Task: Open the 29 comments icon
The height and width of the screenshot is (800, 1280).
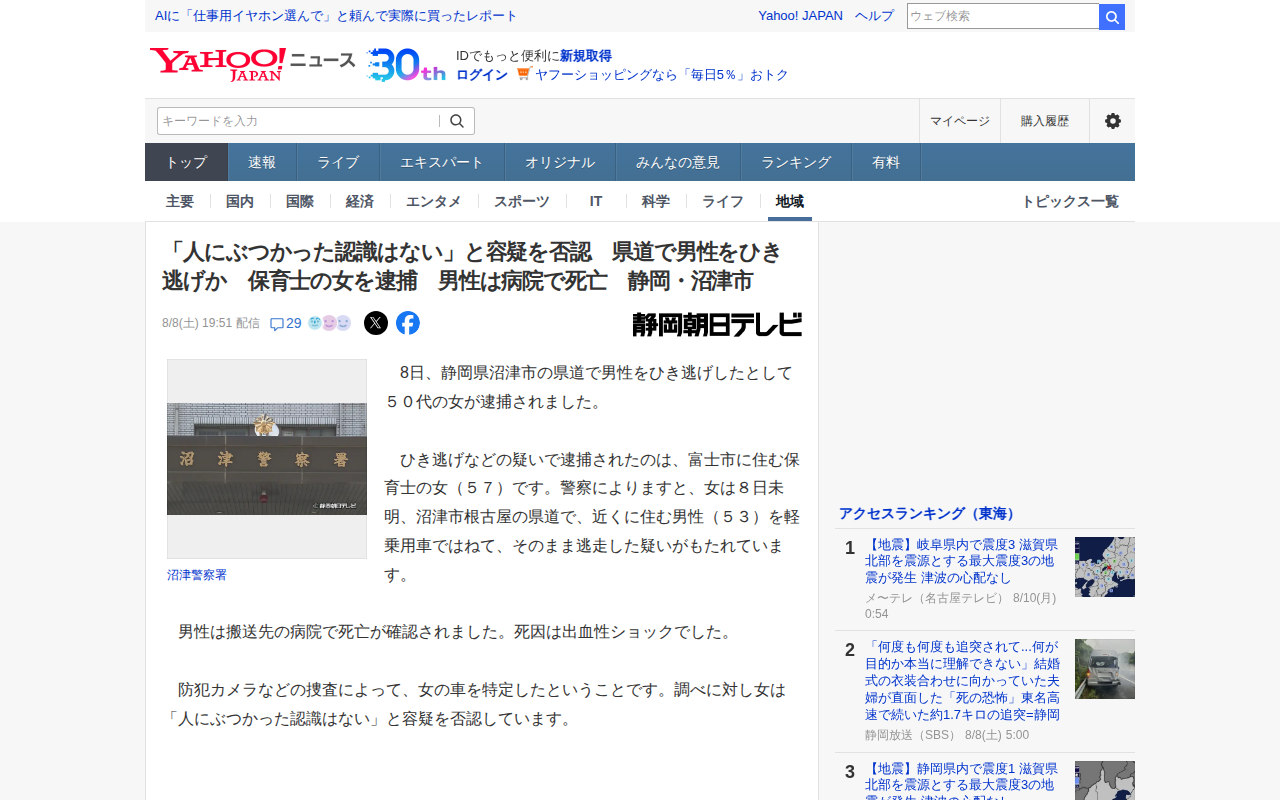Action: [286, 323]
